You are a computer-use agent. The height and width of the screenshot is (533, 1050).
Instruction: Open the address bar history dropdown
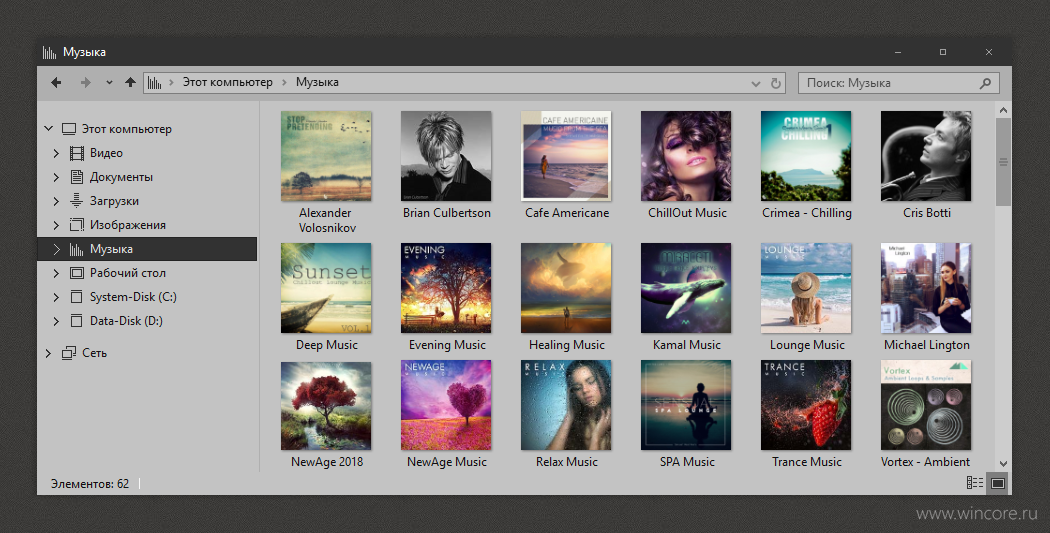pyautogui.click(x=756, y=84)
